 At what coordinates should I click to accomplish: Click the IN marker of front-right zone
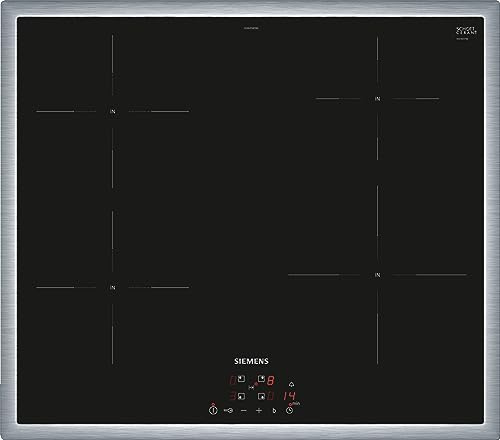tap(377, 275)
